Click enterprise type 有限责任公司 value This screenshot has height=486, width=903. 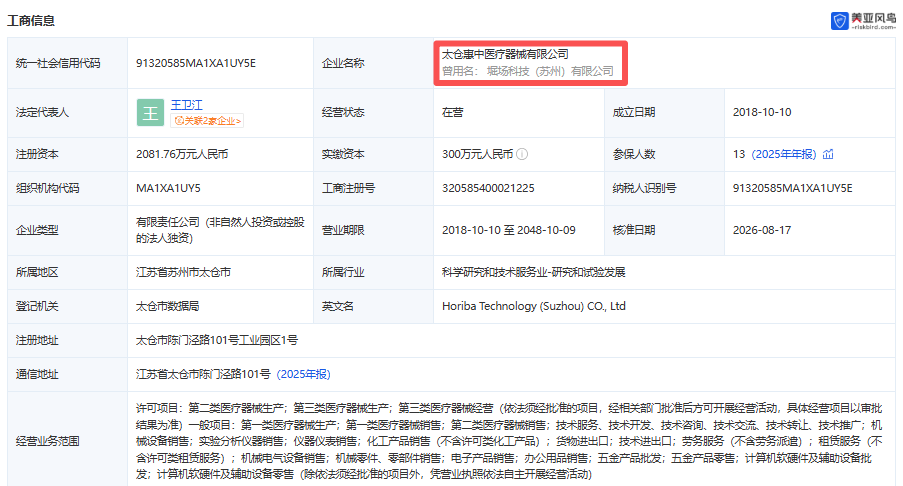pyautogui.click(x=220, y=230)
